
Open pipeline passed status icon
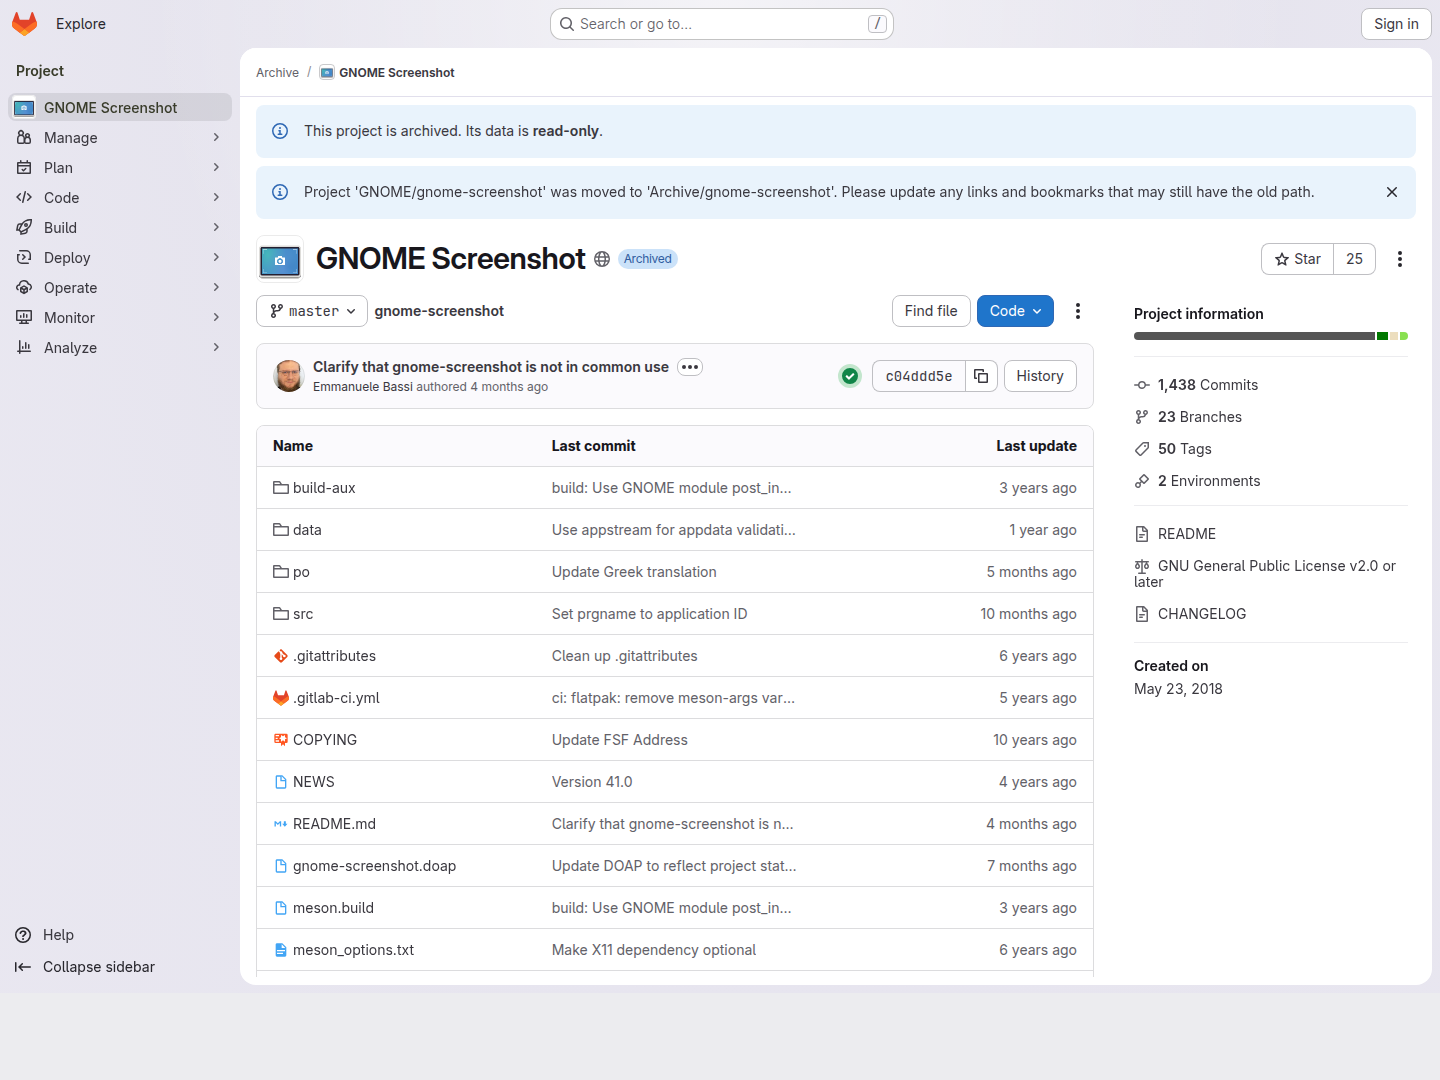pos(850,376)
